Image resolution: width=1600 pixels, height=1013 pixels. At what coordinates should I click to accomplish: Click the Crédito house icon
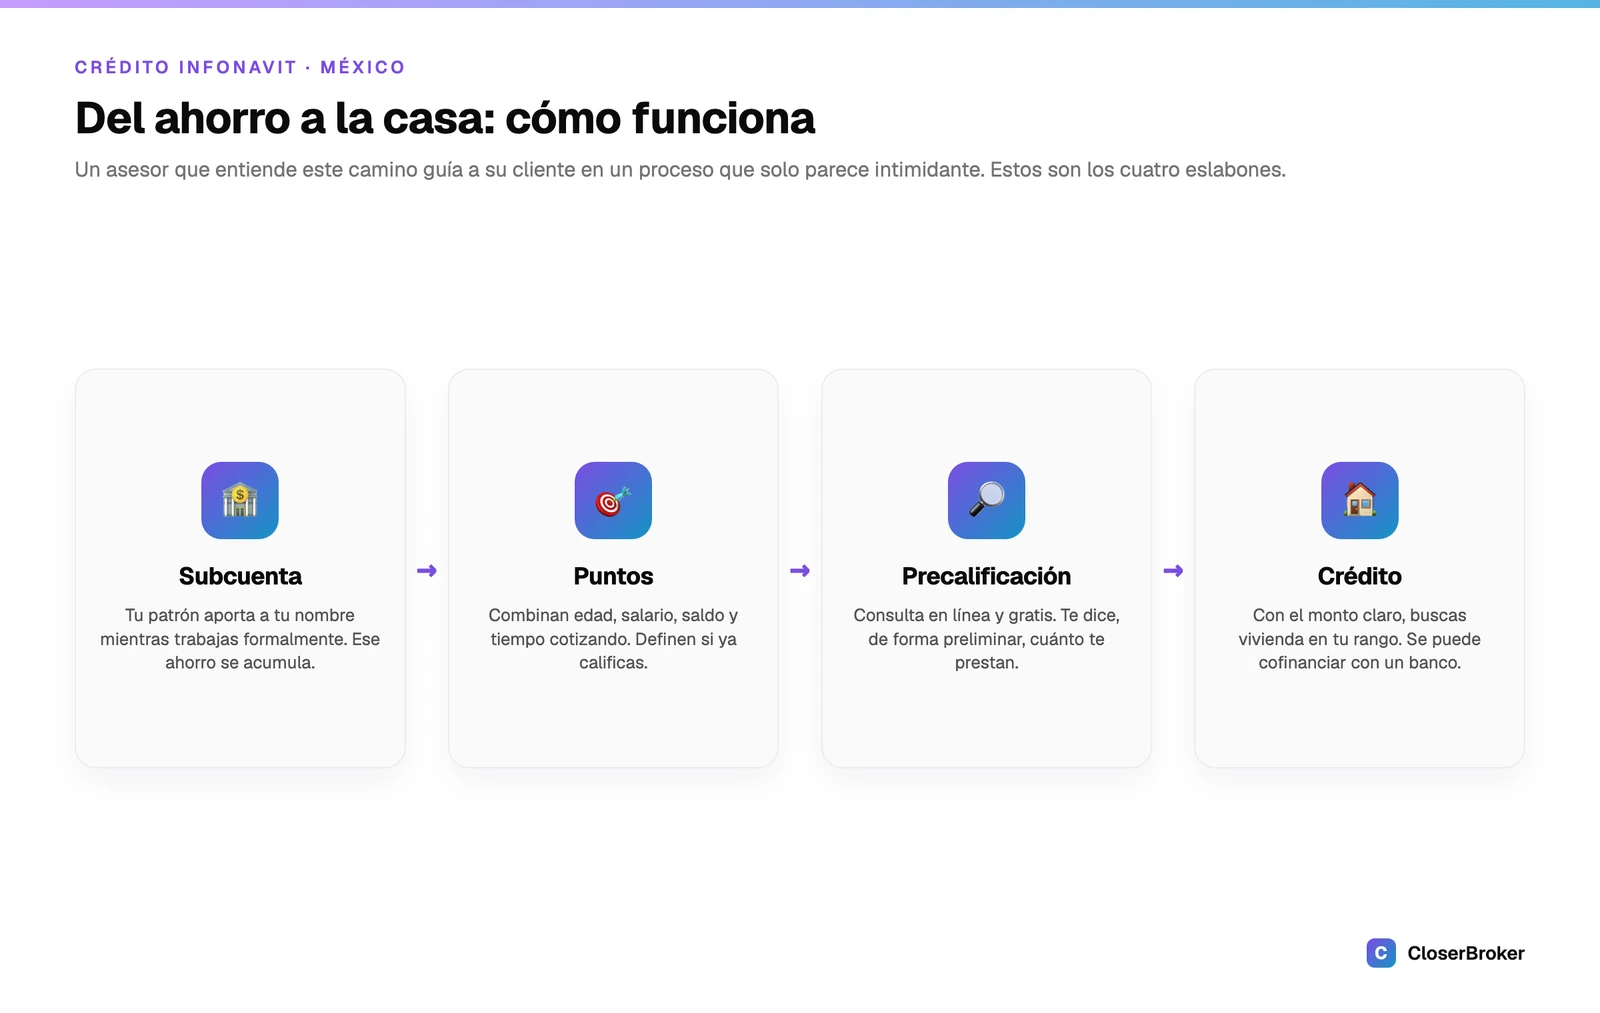click(1360, 500)
